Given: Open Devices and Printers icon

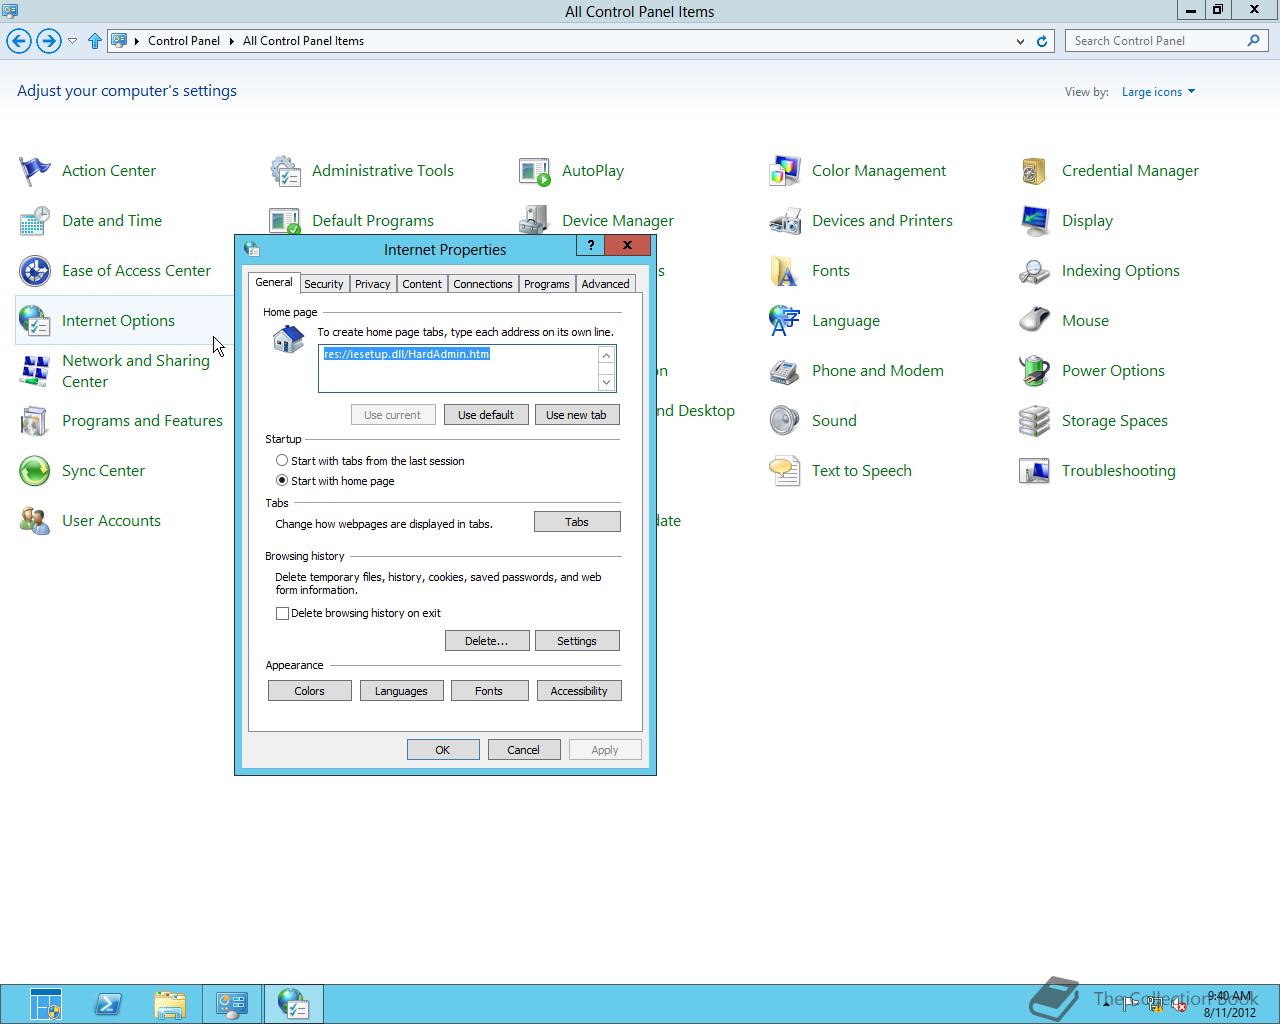Looking at the screenshot, I should 785,221.
